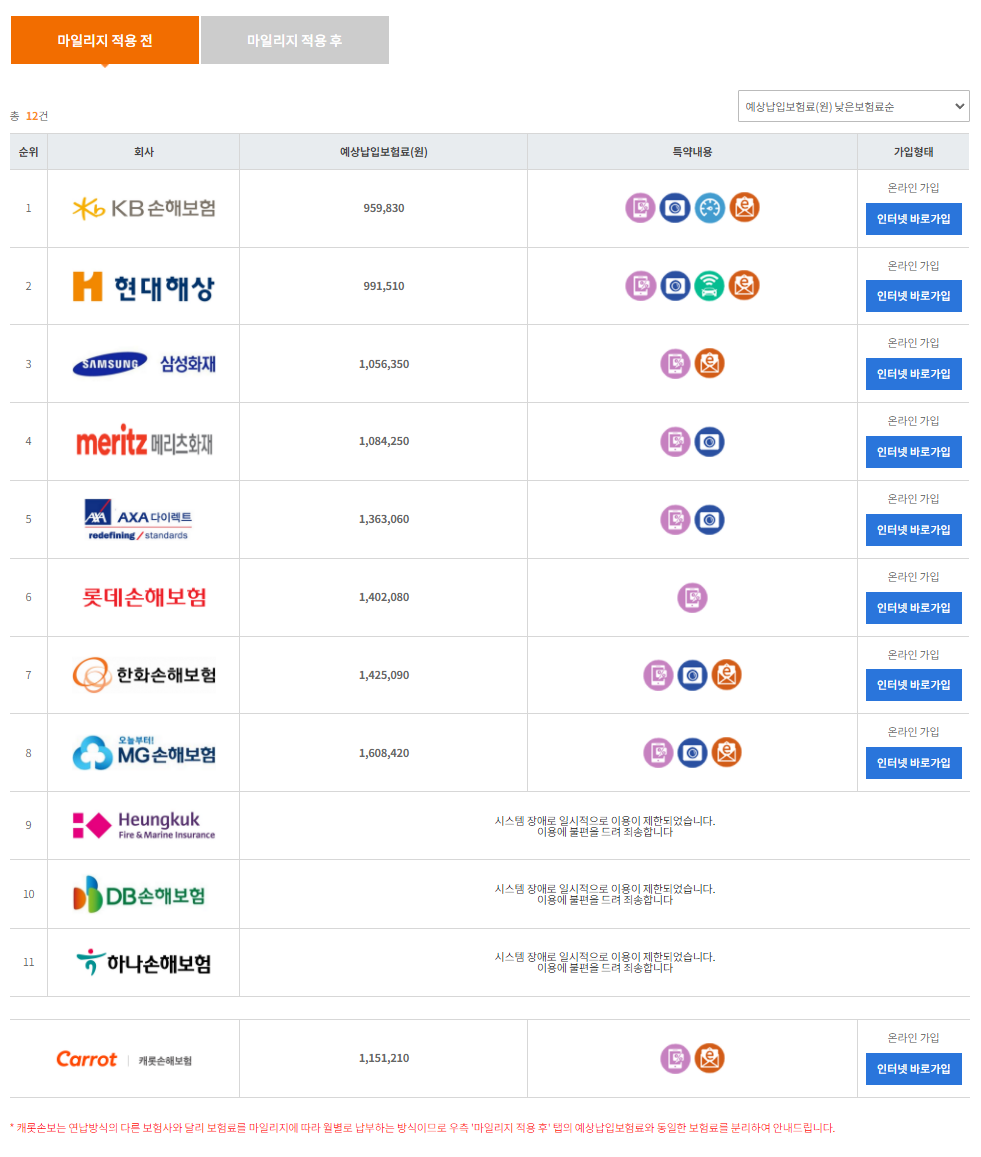Click orange email icon in 삼성화재 row

click(x=709, y=363)
